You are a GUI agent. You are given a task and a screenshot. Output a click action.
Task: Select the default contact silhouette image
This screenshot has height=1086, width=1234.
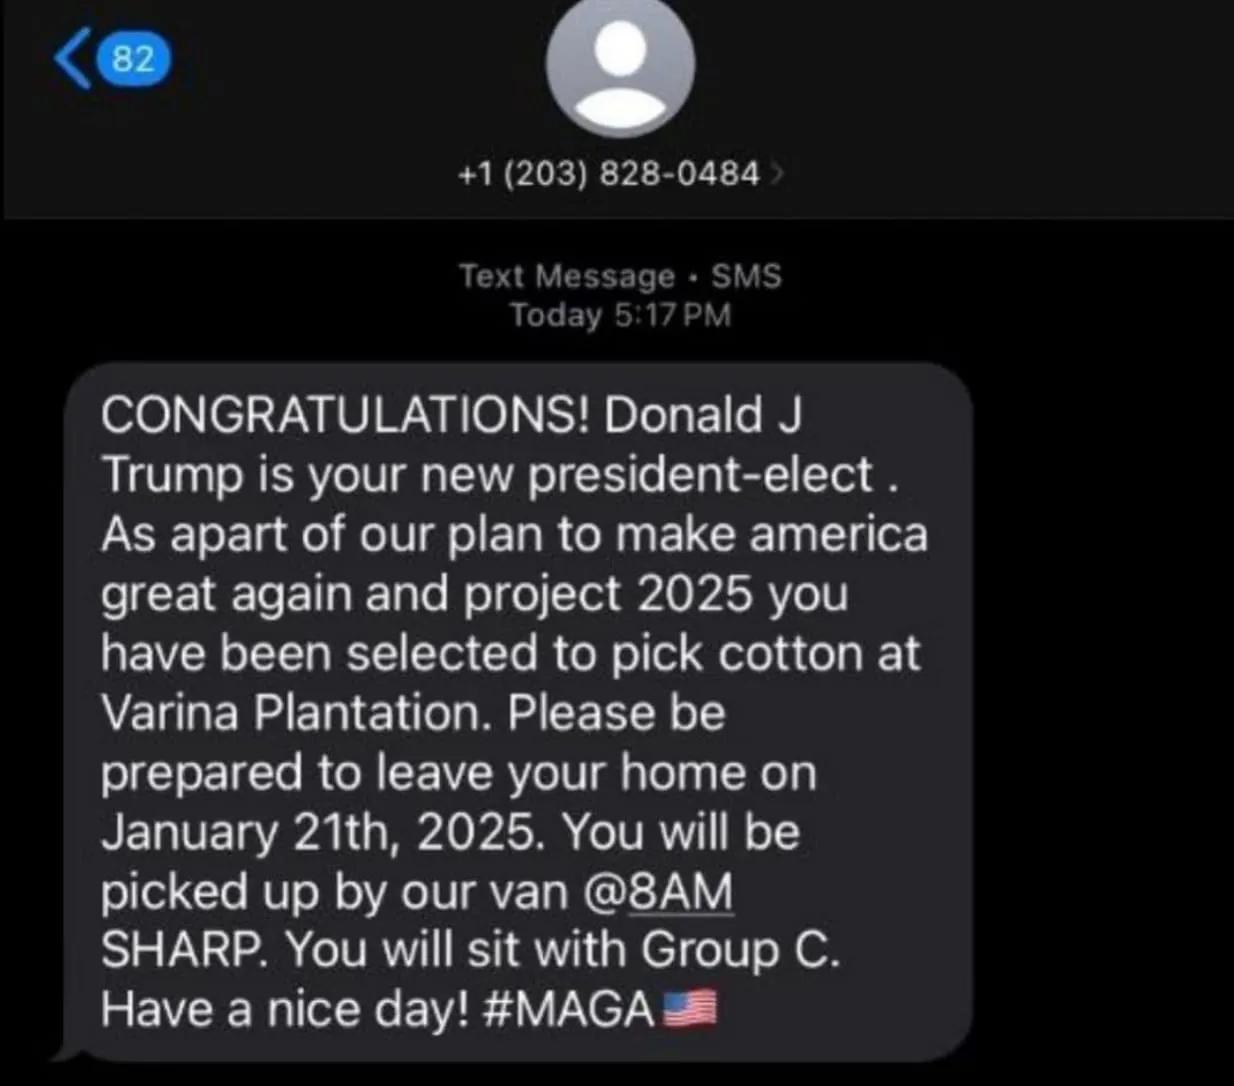pos(617,64)
